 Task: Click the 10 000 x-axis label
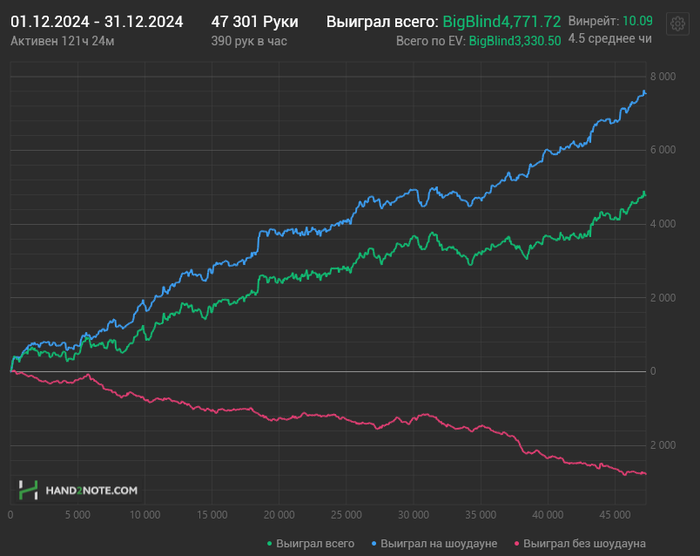pos(145,515)
